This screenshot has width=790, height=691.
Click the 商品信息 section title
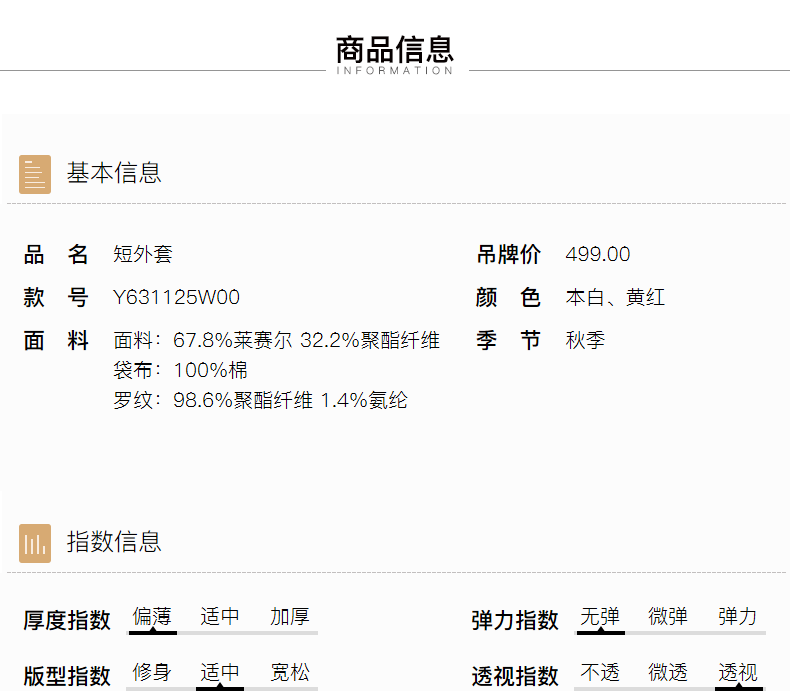coord(395,49)
